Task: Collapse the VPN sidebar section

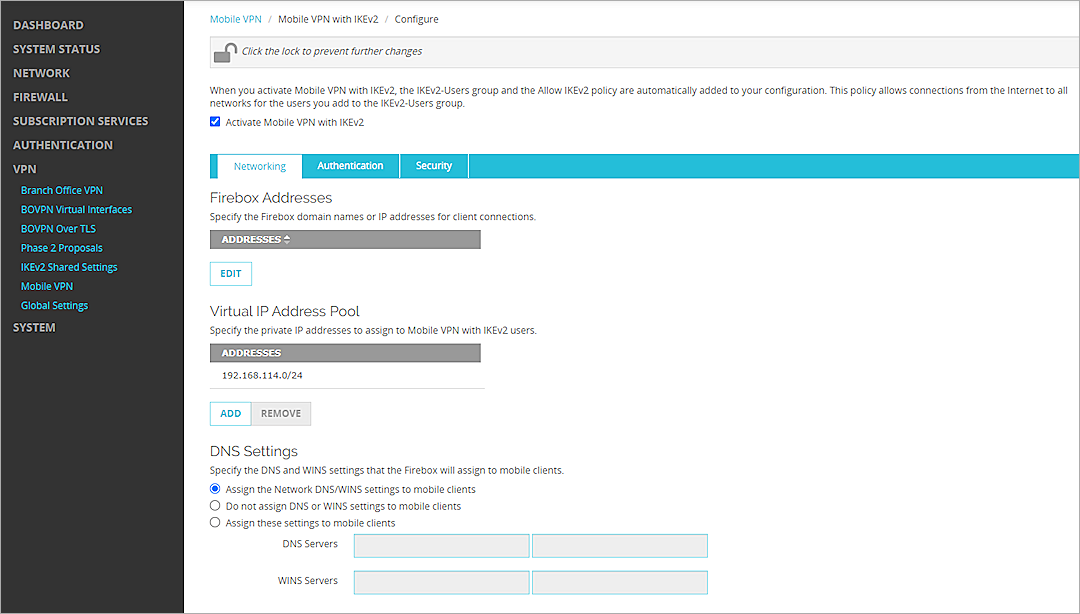Action: [x=24, y=169]
